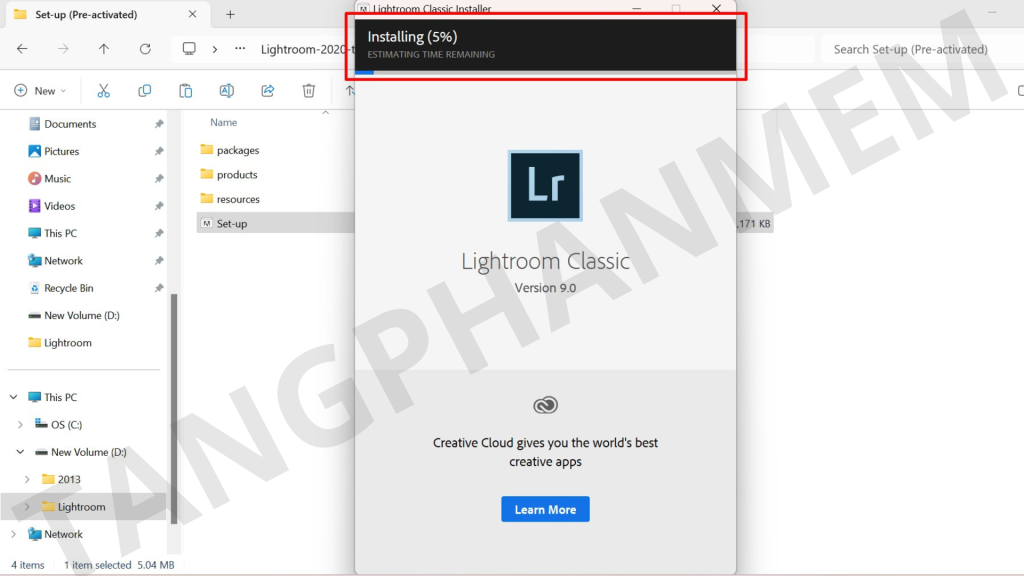
Task: Collapse This PC in navigation tree
Action: point(14,397)
